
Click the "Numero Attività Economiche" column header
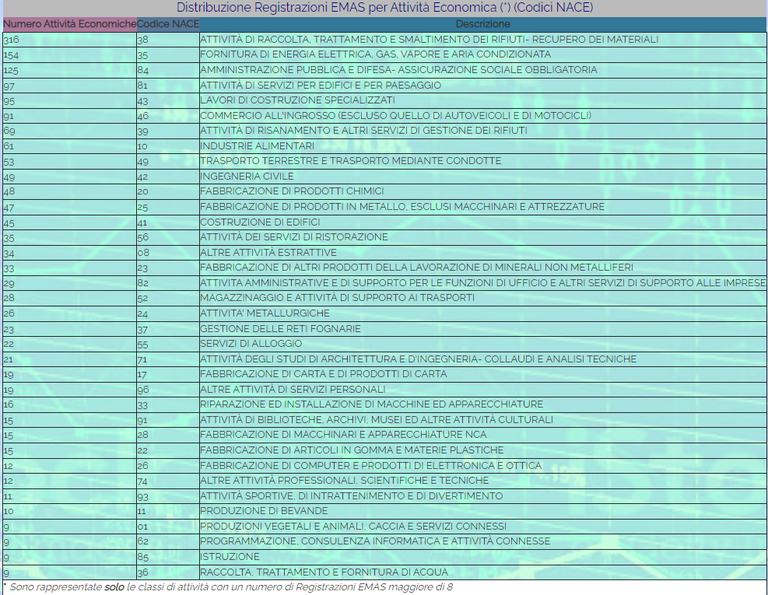[68, 23]
